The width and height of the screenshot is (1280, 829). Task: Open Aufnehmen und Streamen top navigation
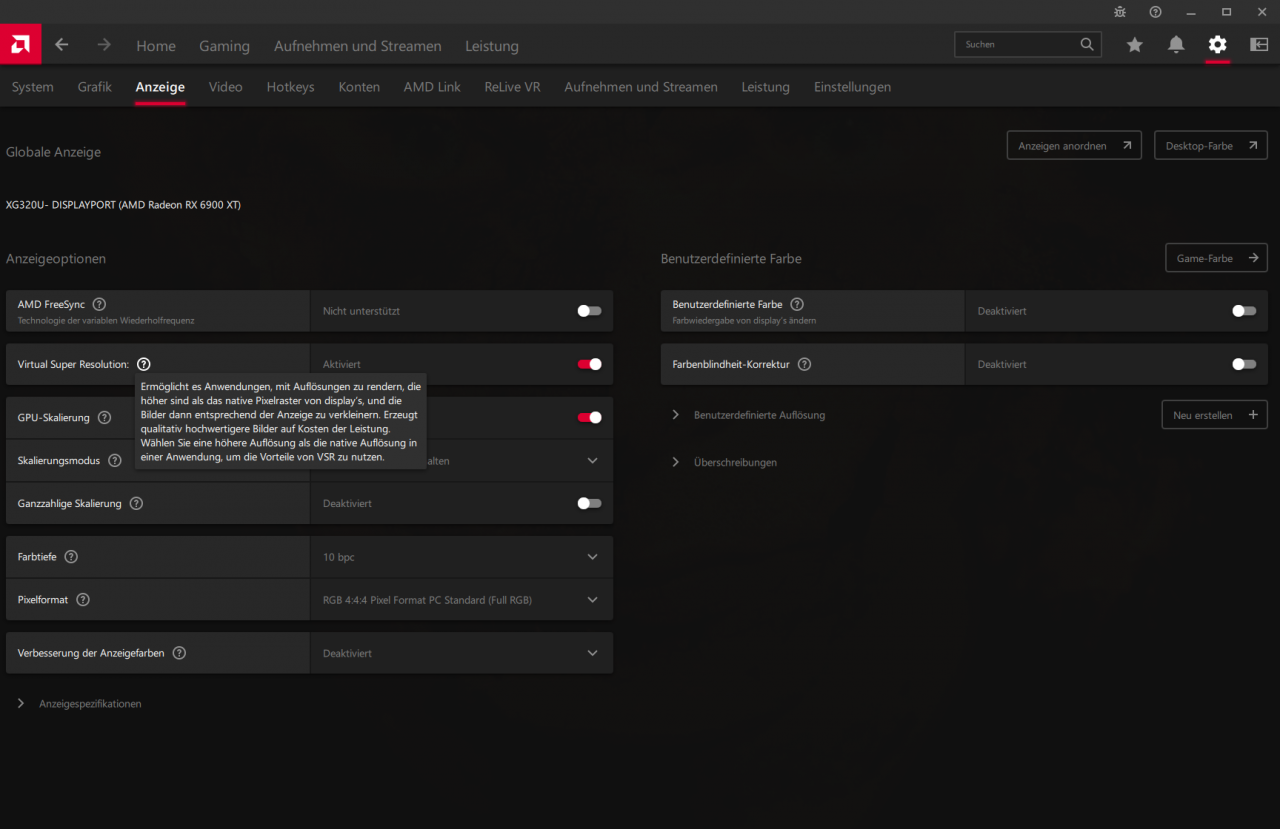click(358, 46)
